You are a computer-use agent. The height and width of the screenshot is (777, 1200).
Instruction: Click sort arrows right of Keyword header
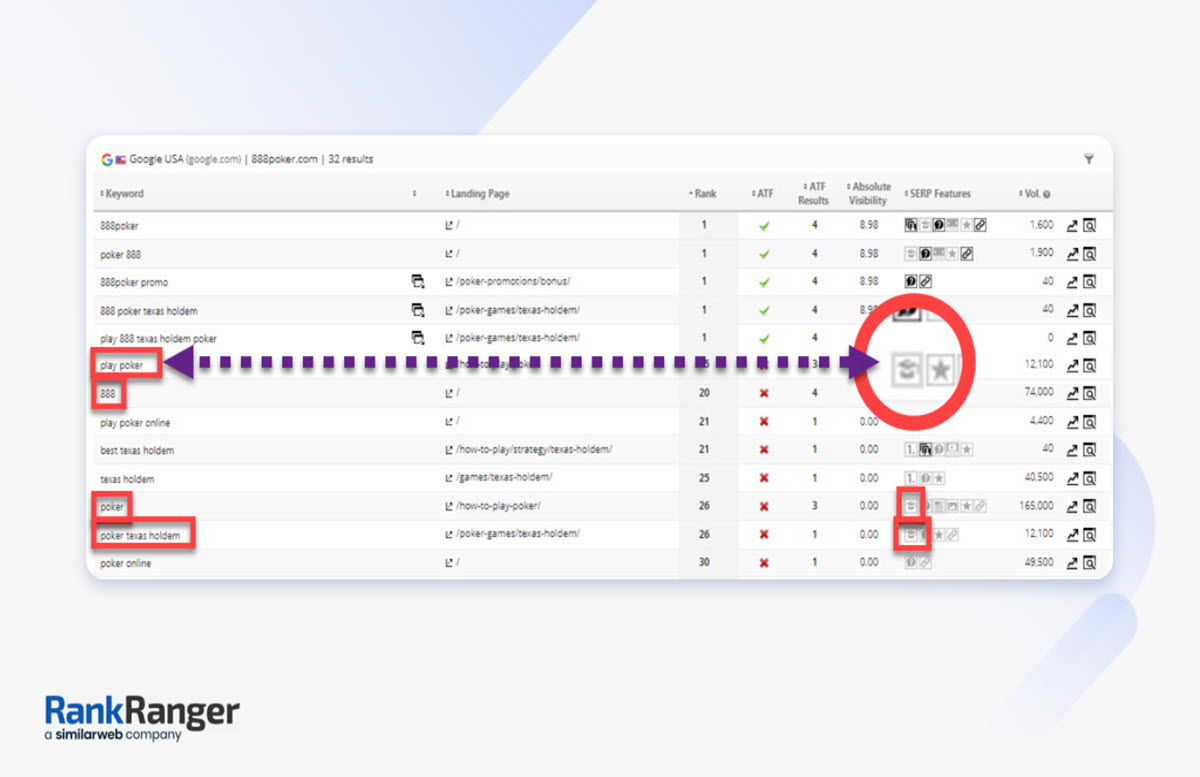[x=414, y=194]
